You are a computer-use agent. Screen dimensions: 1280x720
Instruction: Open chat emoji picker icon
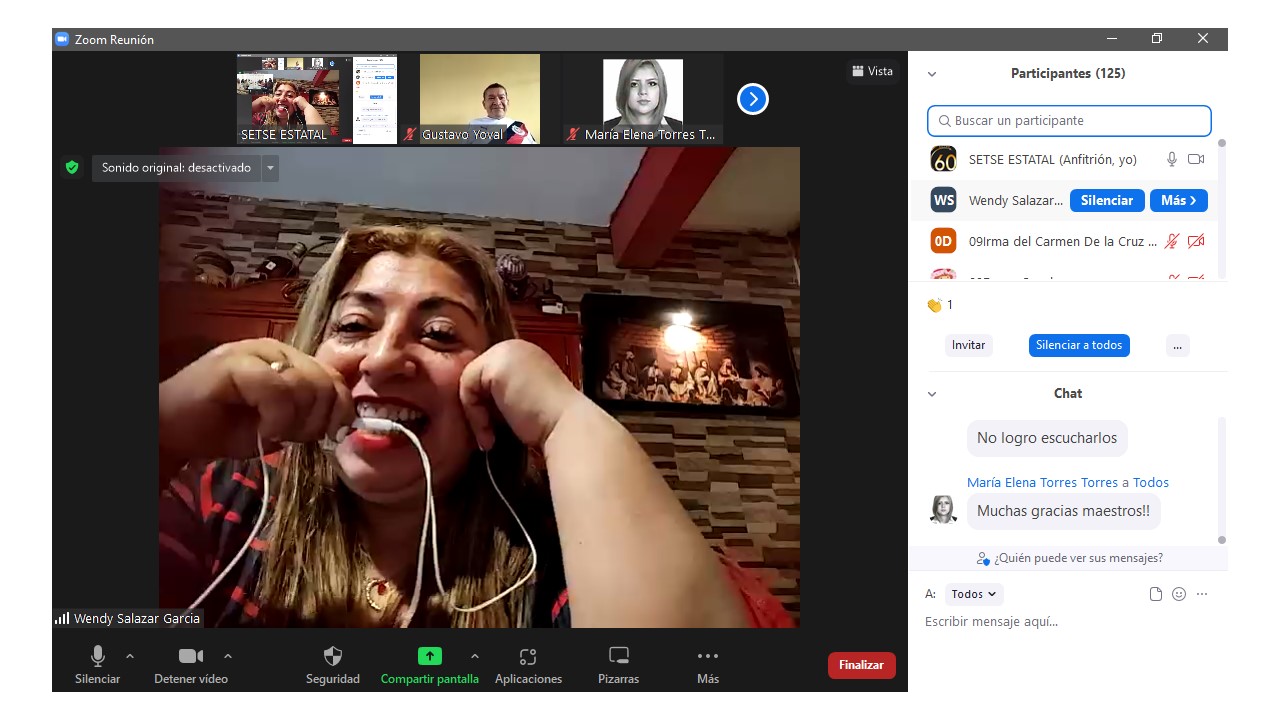[x=1179, y=594]
